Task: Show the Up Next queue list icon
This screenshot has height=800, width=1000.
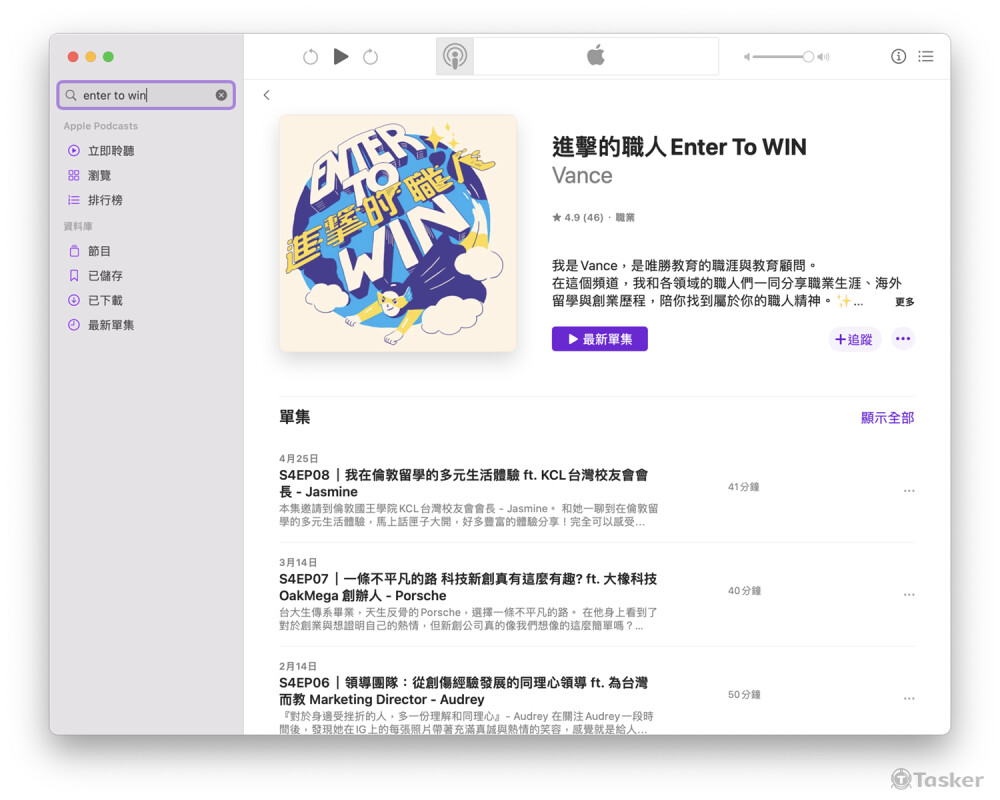Action: 926,57
